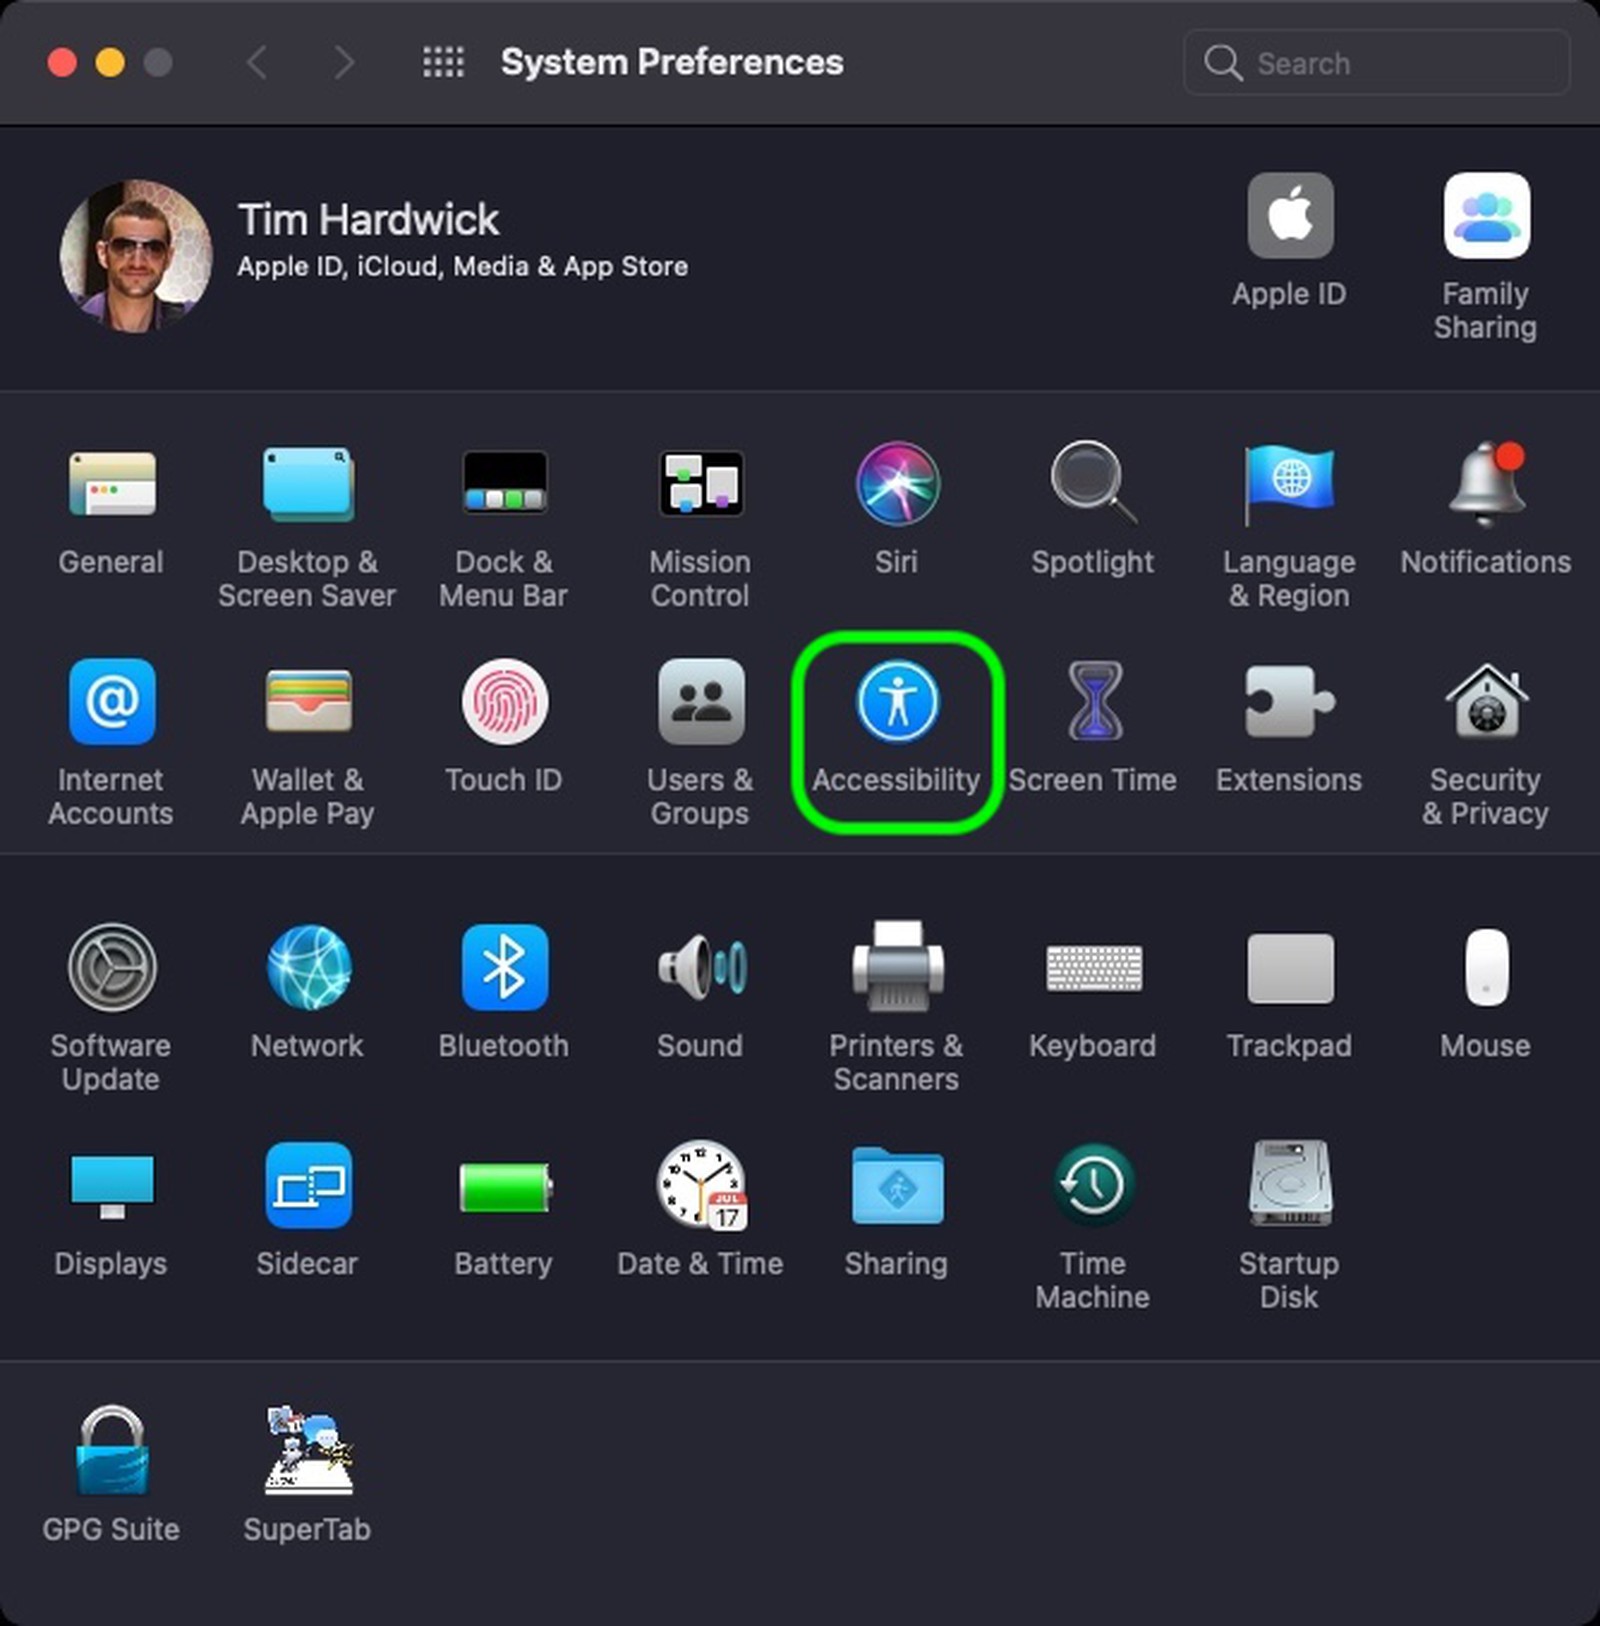Open Bluetooth settings
Screen dimensions: 1600x1626
[x=504, y=968]
